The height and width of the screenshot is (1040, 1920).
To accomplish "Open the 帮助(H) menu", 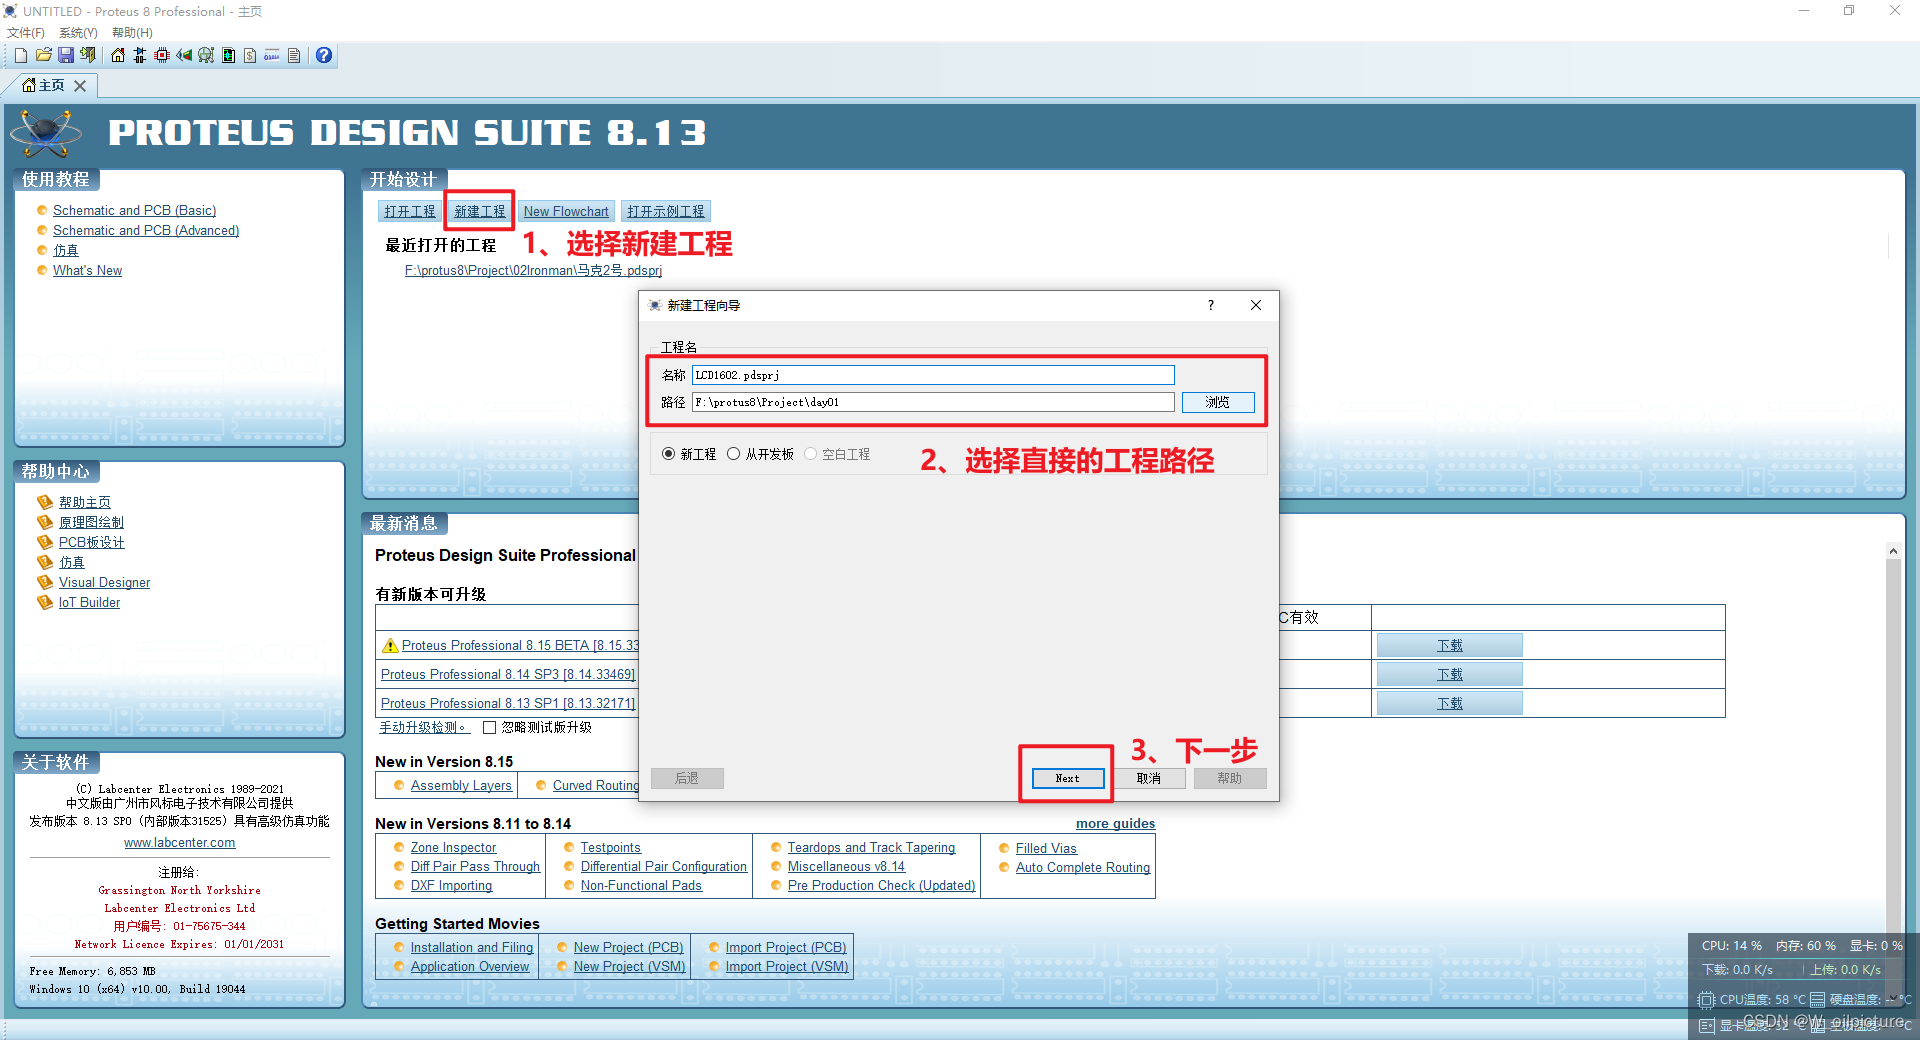I will coord(132,33).
